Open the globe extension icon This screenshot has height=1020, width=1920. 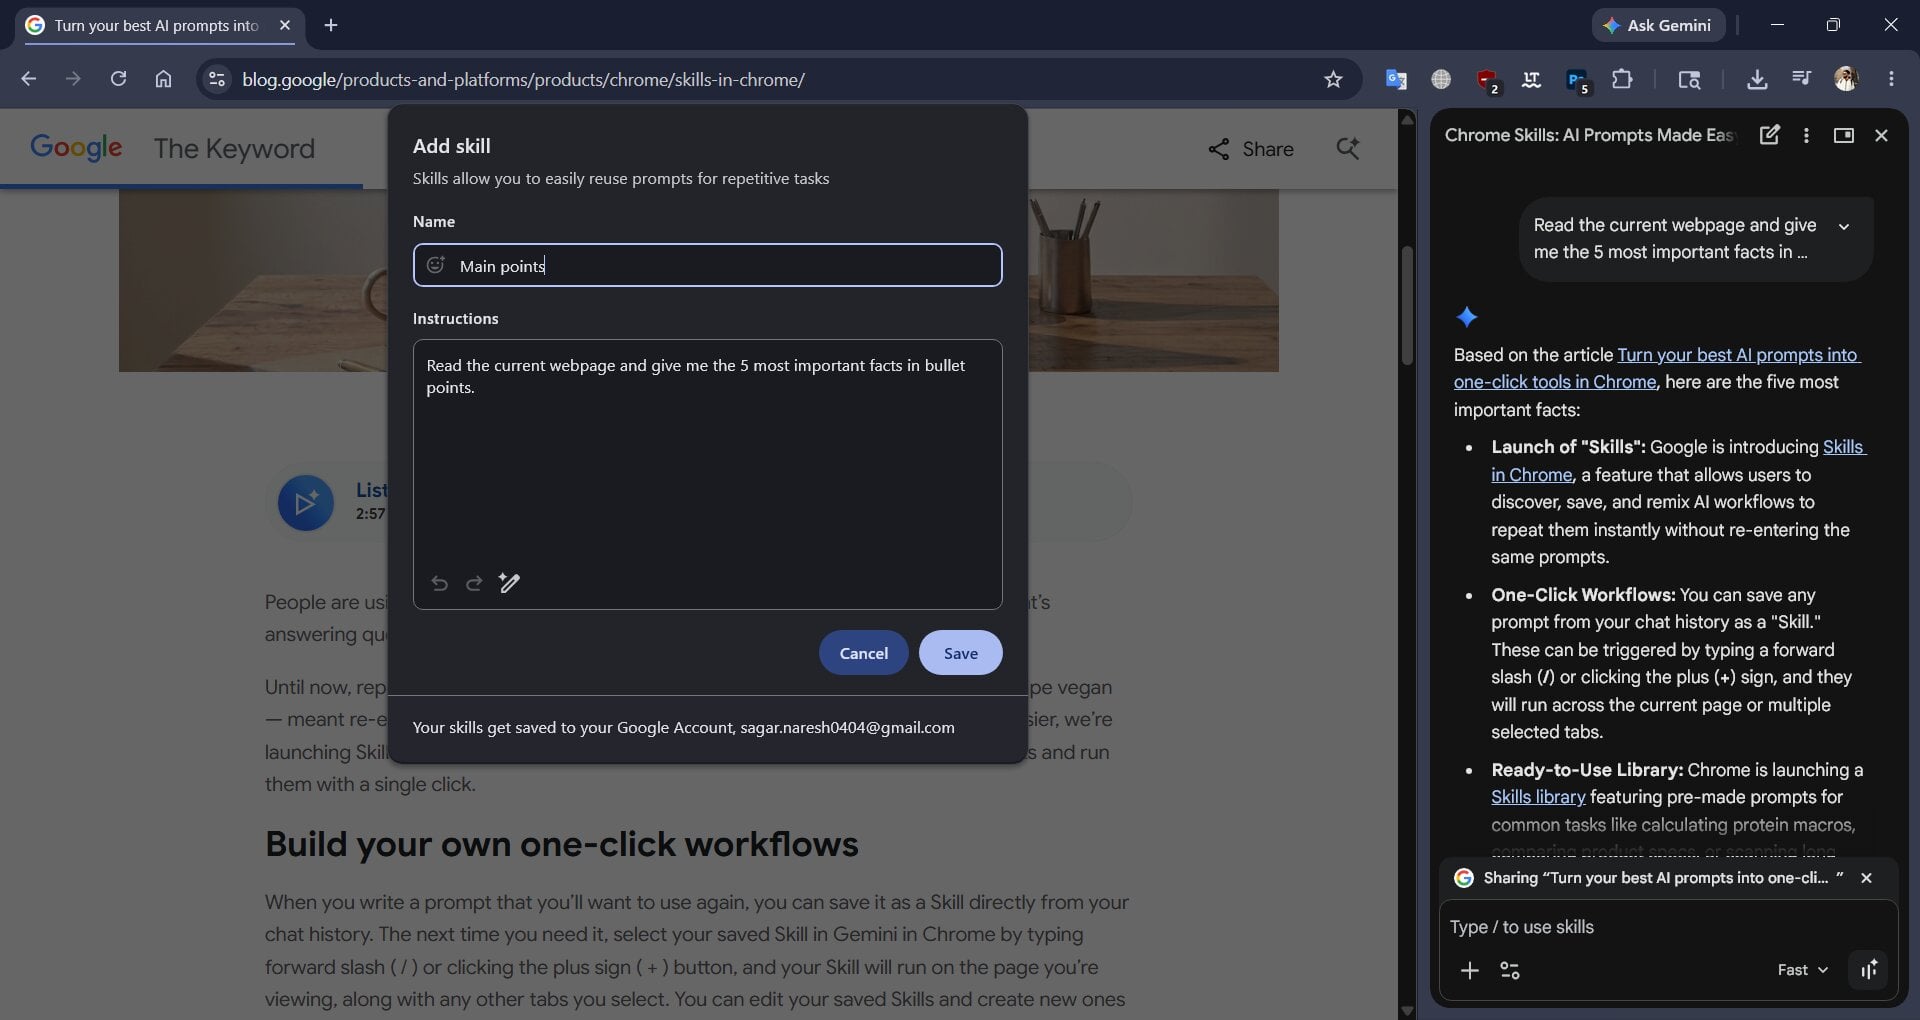[1441, 79]
